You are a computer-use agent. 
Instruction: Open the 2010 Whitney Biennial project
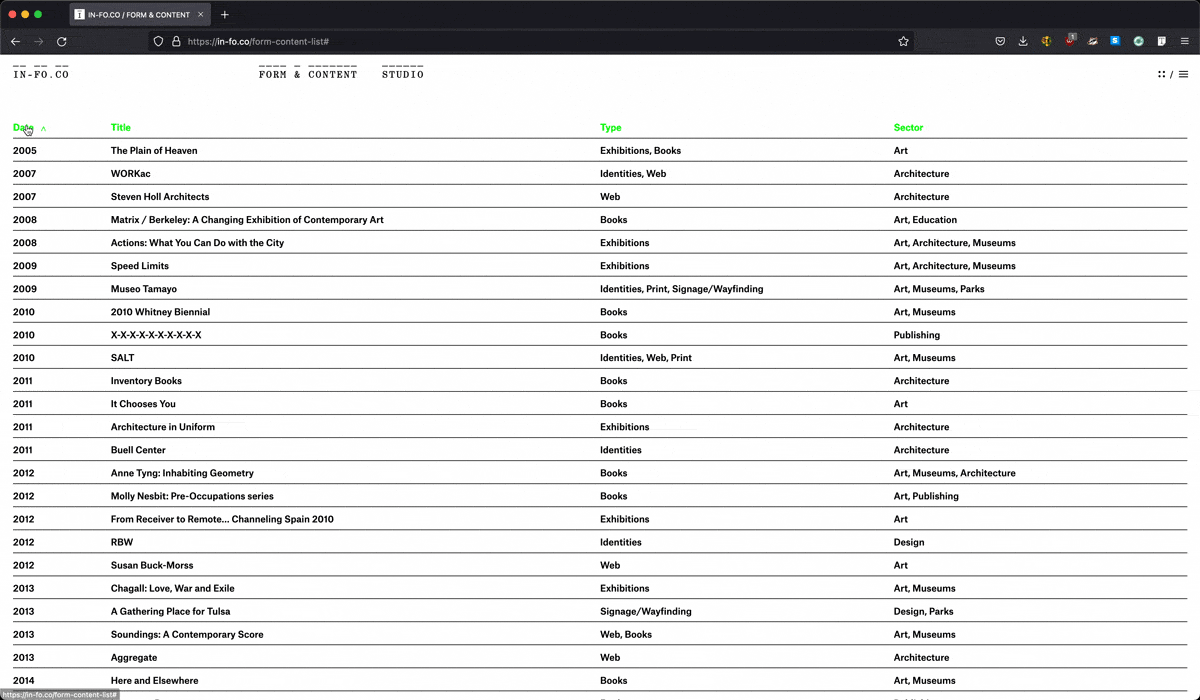point(160,312)
